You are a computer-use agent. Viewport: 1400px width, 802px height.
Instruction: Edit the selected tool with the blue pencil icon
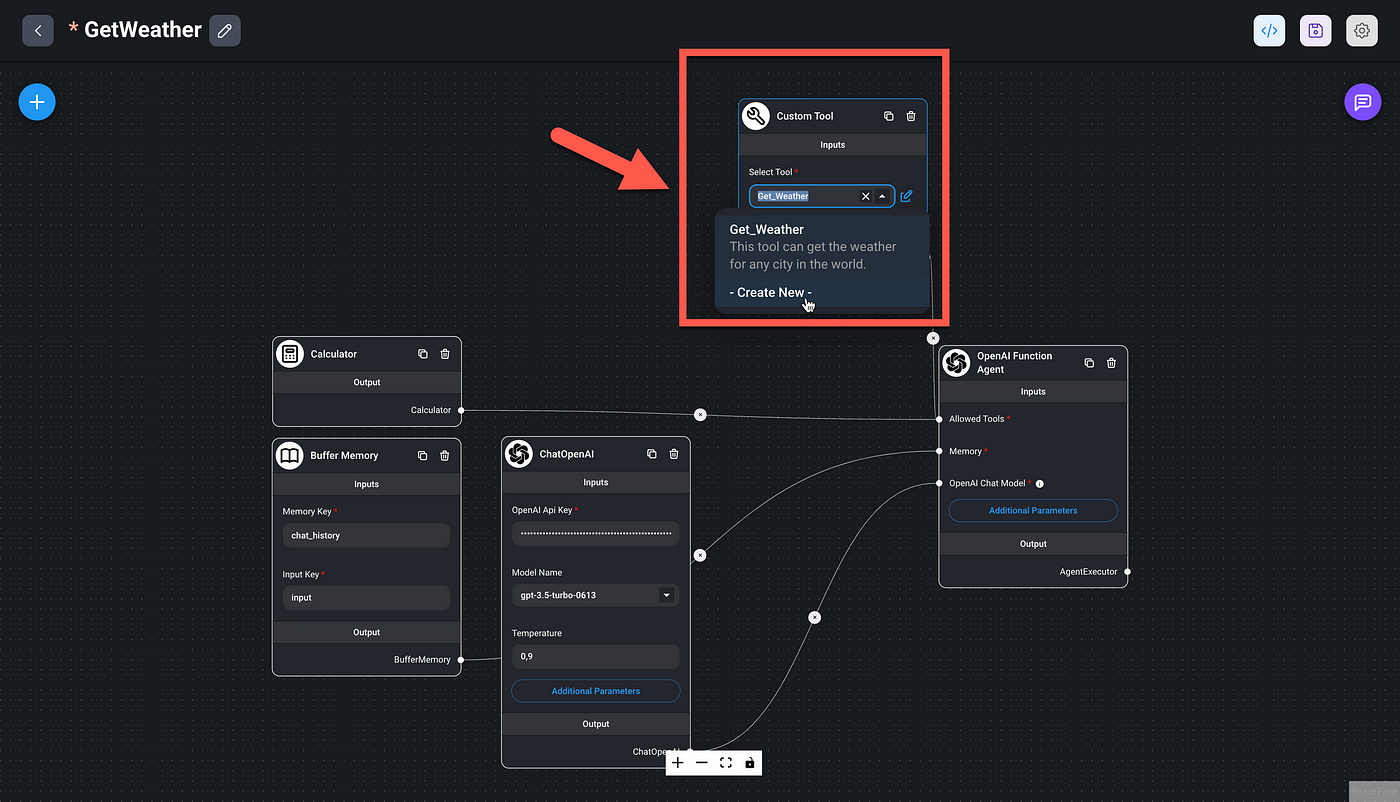pos(906,197)
